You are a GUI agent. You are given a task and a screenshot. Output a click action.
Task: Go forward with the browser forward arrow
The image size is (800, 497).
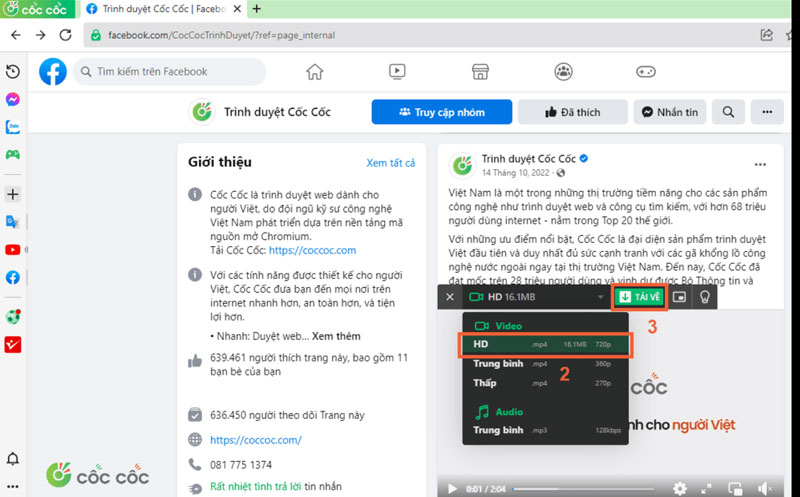click(40, 35)
